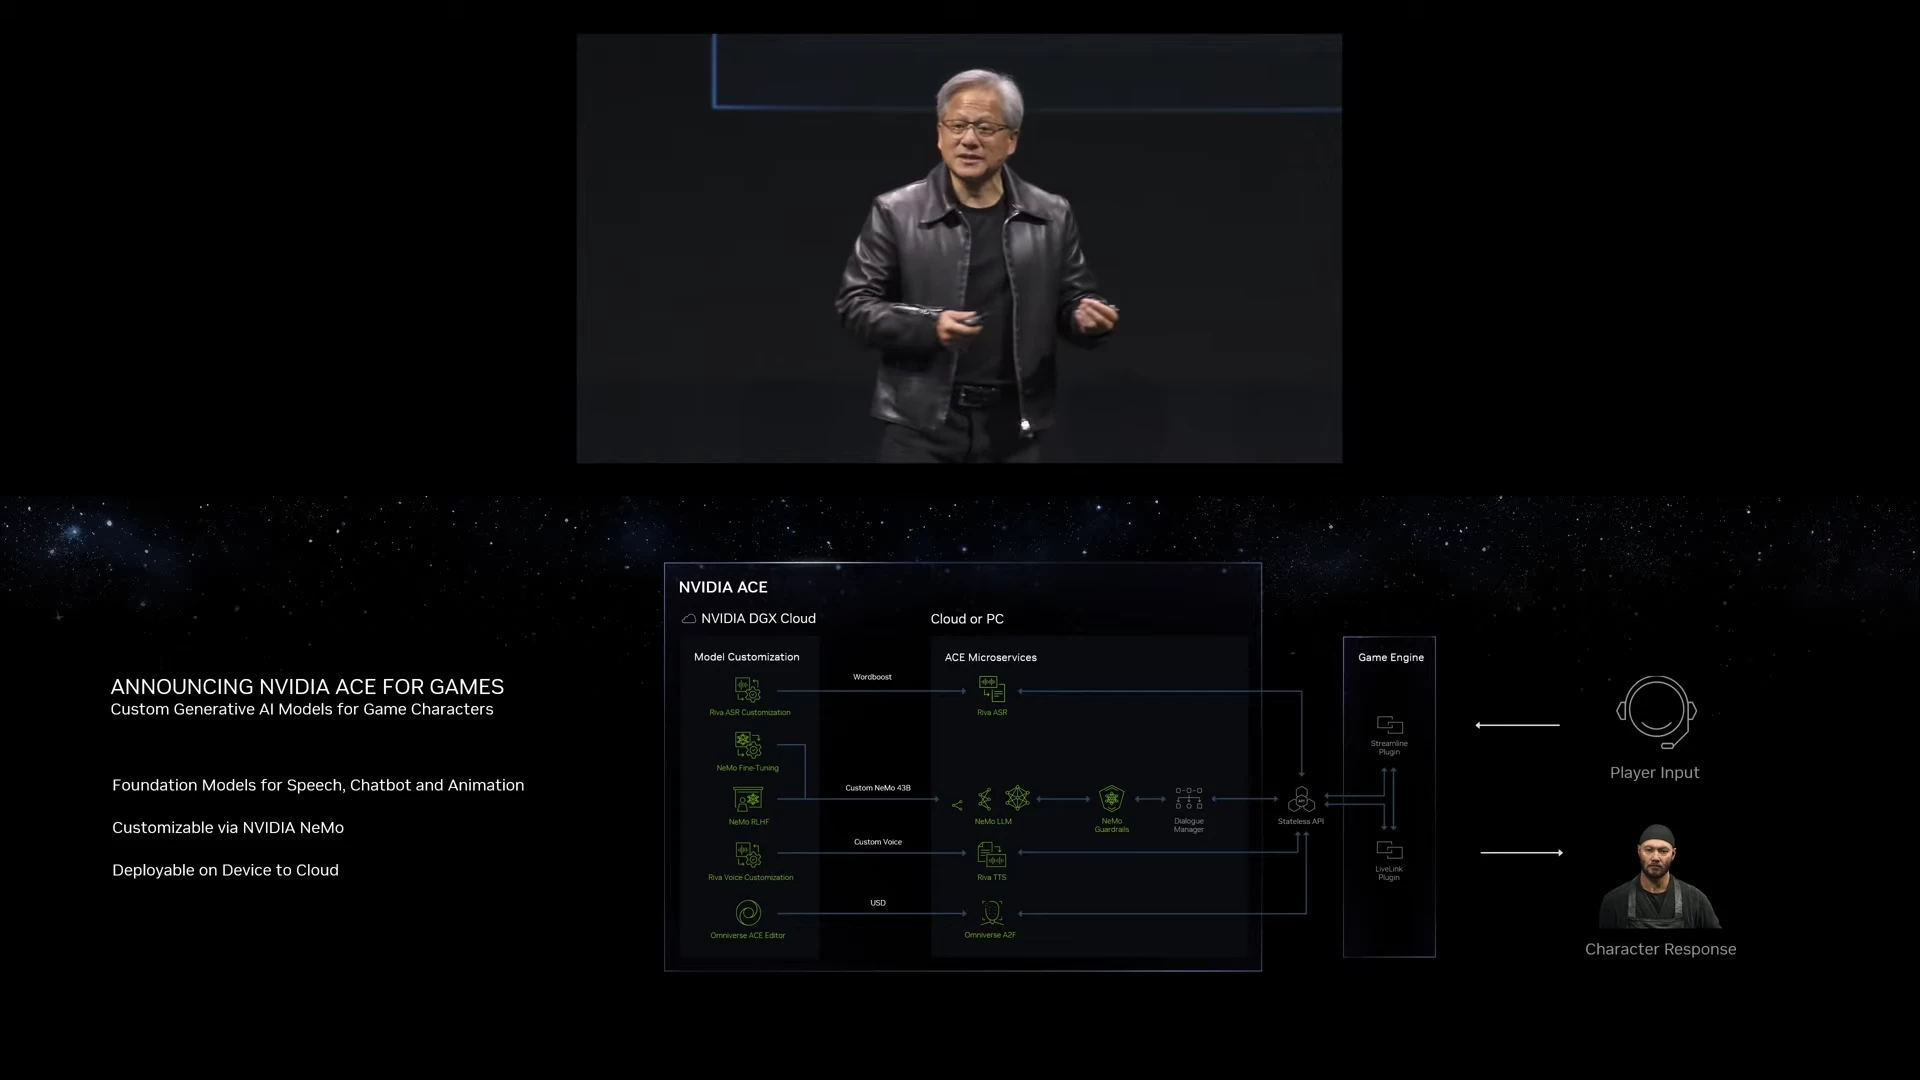Image resolution: width=1920 pixels, height=1080 pixels.
Task: Click the NeMo LLM network sphere icon
Action: coord(1017,798)
